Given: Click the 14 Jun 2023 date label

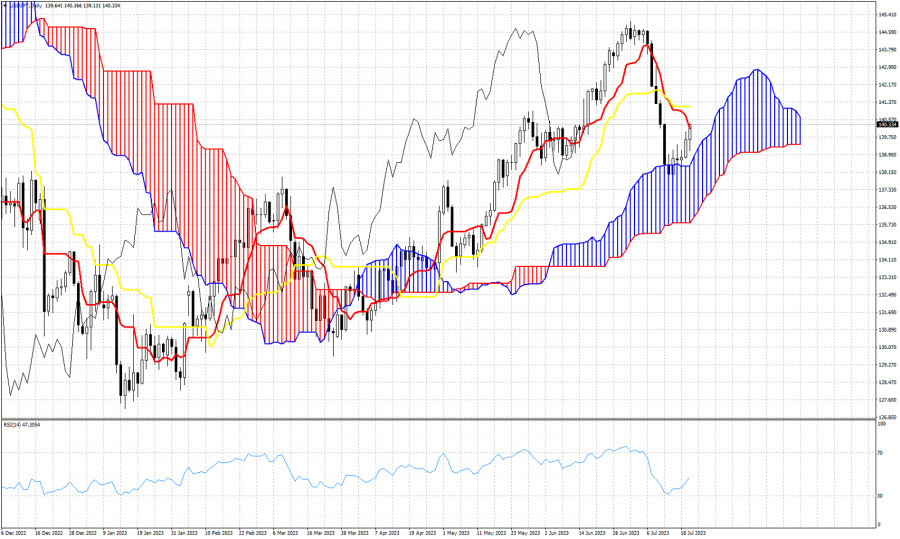Looking at the screenshot, I should pos(591,533).
